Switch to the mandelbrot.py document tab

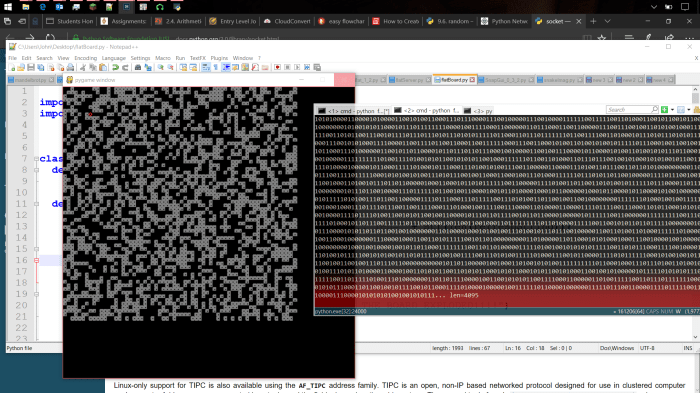31,80
